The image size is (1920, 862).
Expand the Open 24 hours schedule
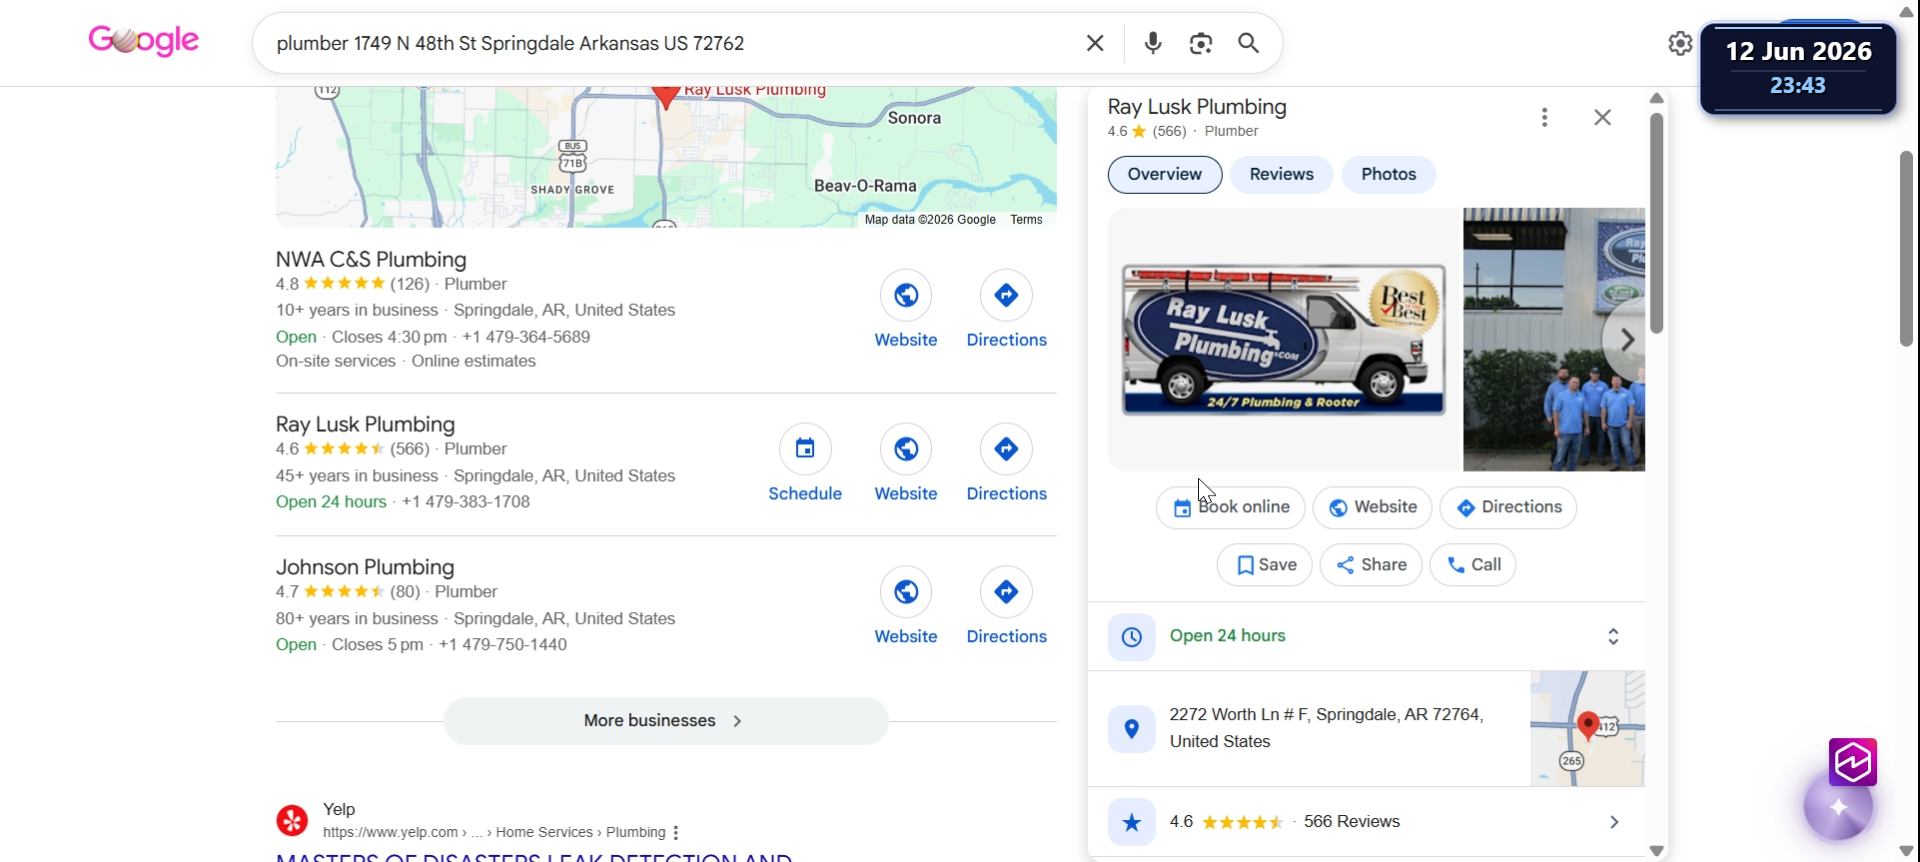1613,637
